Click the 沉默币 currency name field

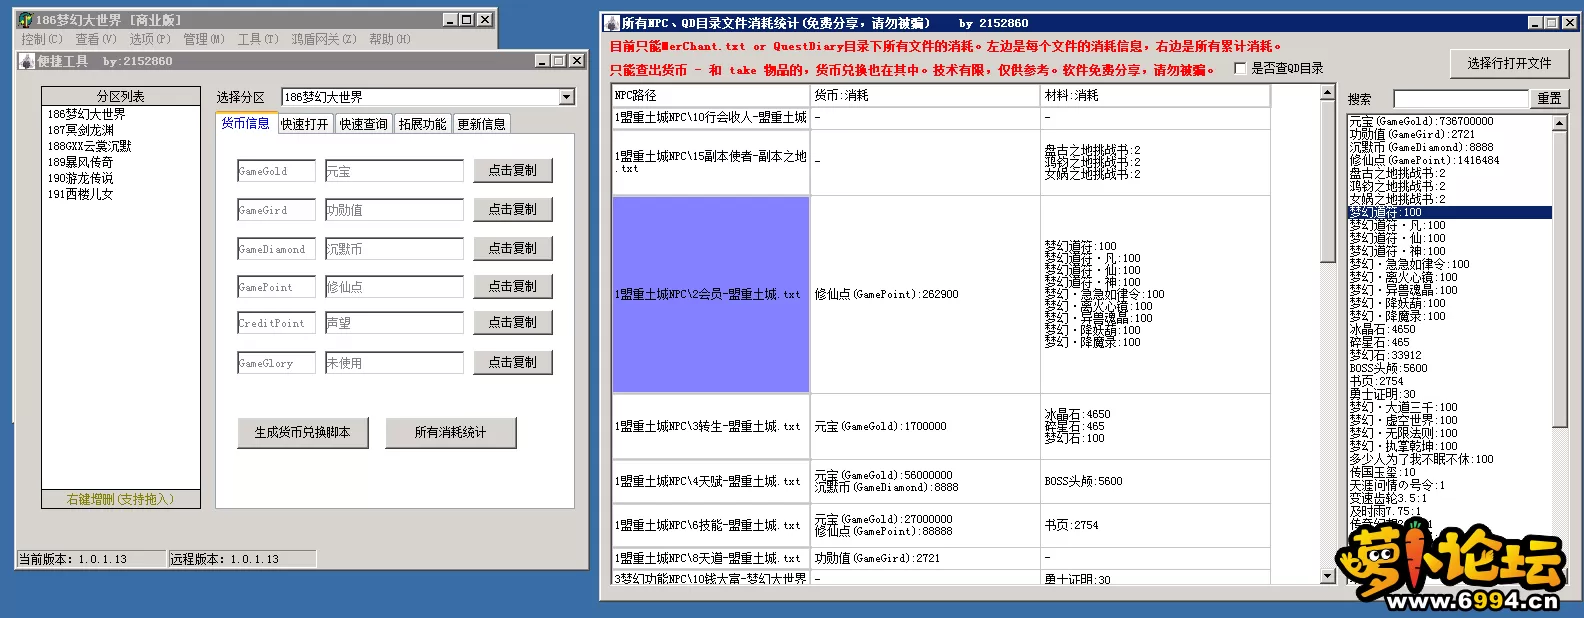394,248
